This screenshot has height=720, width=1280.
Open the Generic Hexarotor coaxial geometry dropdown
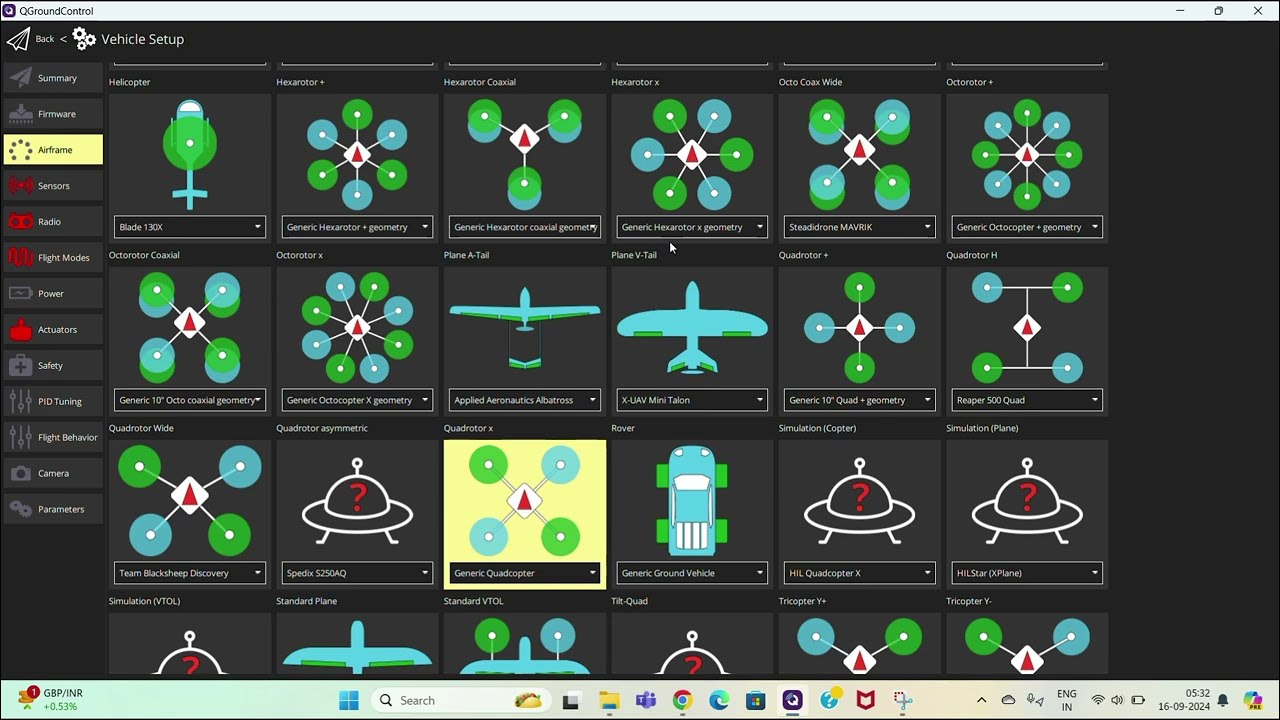(x=525, y=227)
